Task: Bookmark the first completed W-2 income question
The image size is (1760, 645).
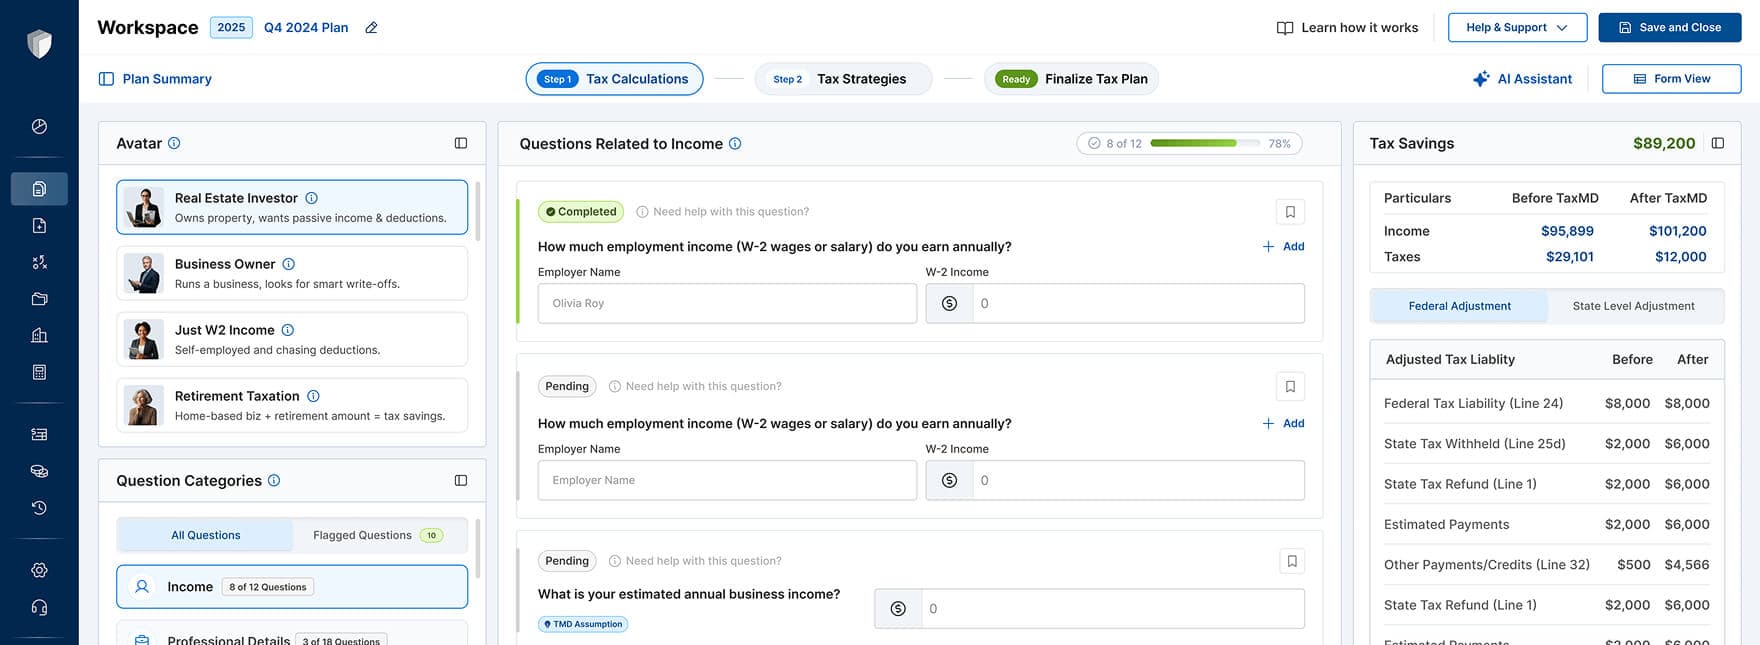Action: point(1290,212)
